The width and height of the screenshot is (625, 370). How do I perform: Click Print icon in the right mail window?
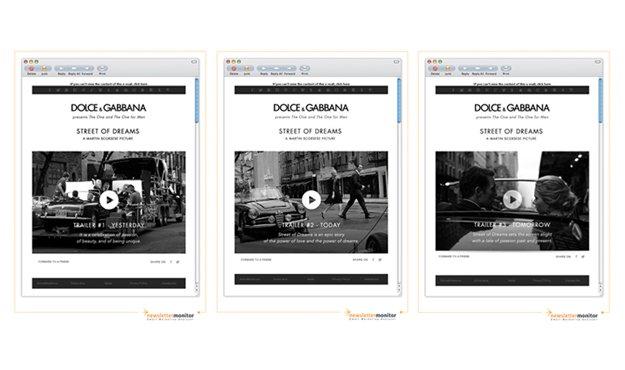pyautogui.click(x=506, y=69)
